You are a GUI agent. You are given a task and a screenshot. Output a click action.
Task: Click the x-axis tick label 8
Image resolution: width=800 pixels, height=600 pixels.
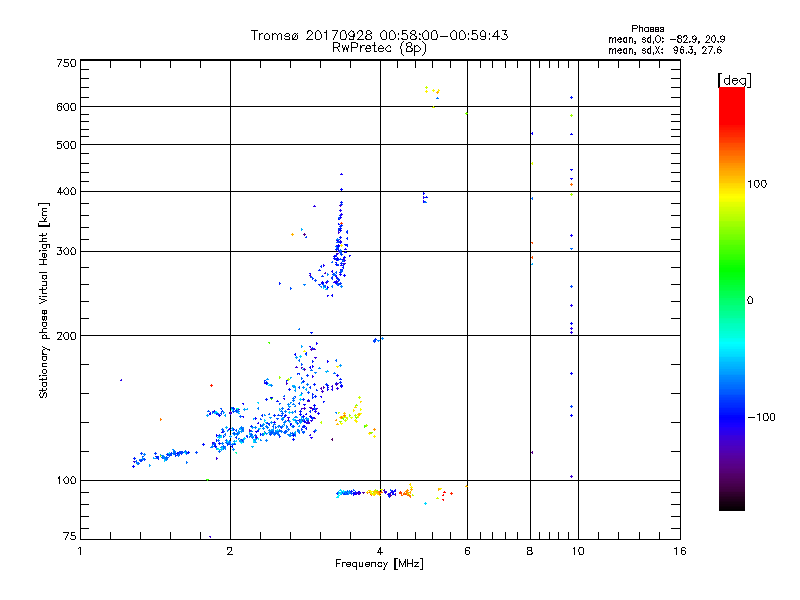[x=530, y=551]
